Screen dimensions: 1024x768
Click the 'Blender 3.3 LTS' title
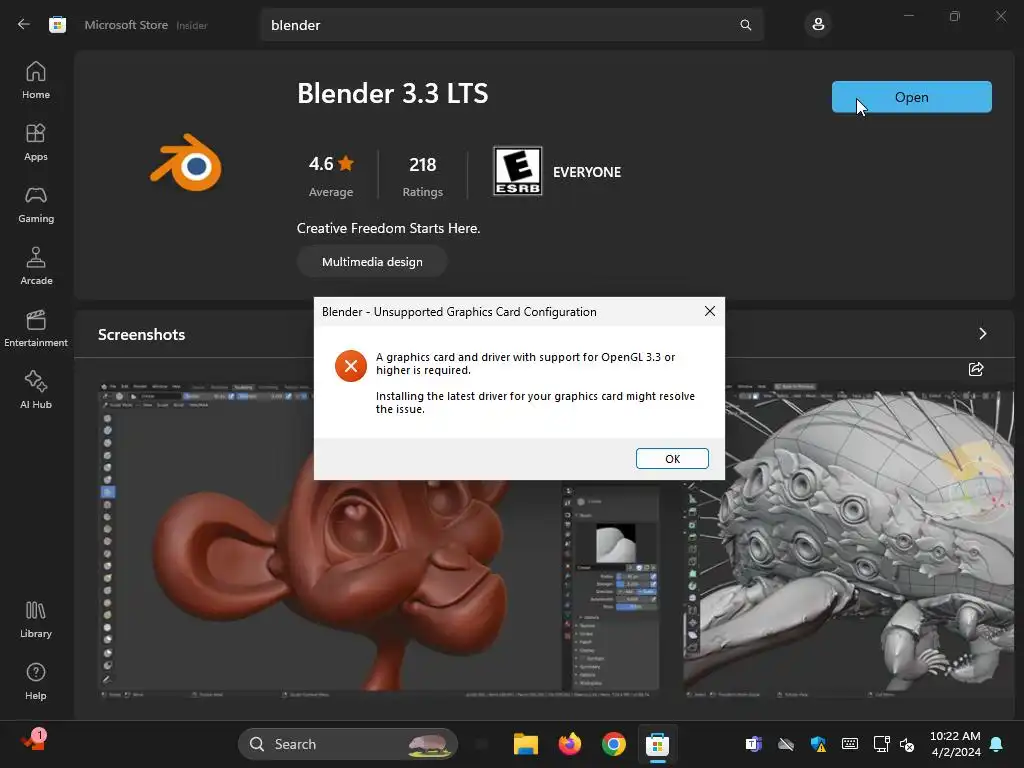point(392,93)
